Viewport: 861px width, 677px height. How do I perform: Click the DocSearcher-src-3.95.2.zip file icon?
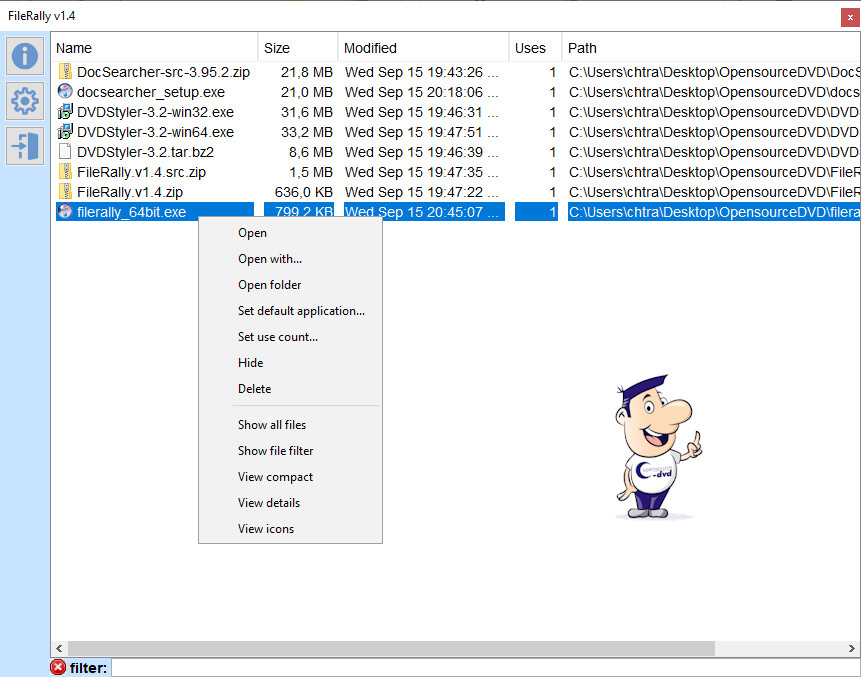coord(65,72)
